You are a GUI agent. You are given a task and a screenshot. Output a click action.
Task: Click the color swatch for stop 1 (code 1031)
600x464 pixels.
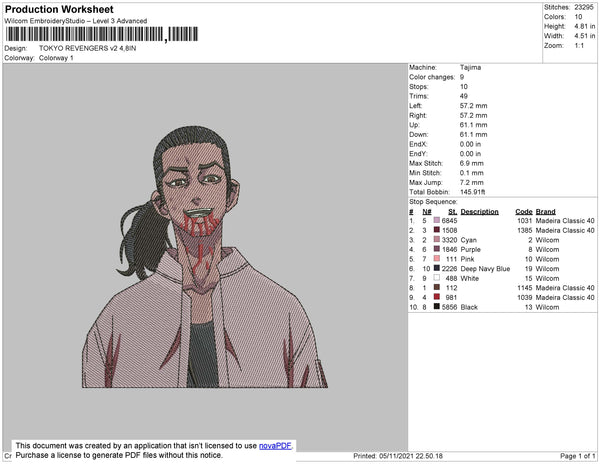click(x=437, y=220)
